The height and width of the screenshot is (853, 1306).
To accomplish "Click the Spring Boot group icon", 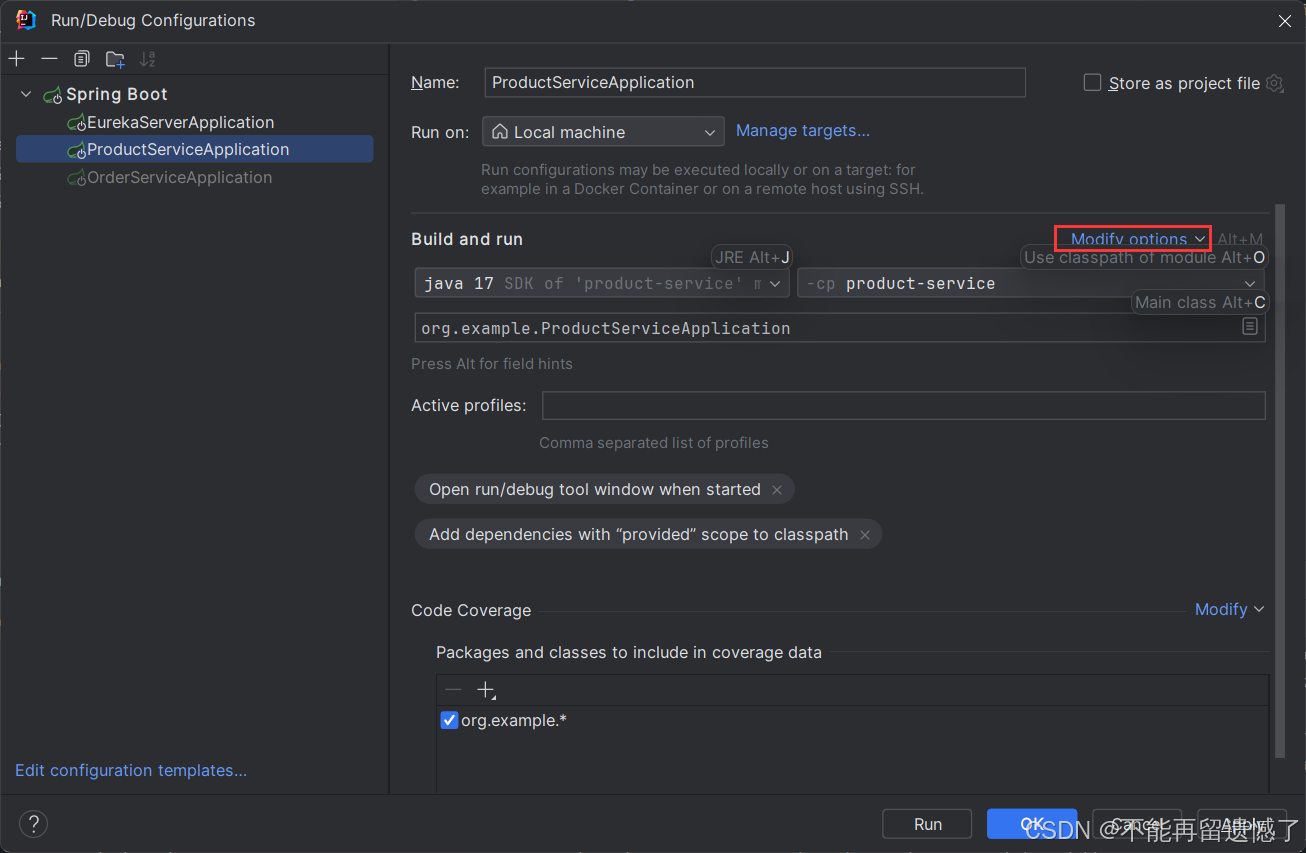I will (x=52, y=95).
